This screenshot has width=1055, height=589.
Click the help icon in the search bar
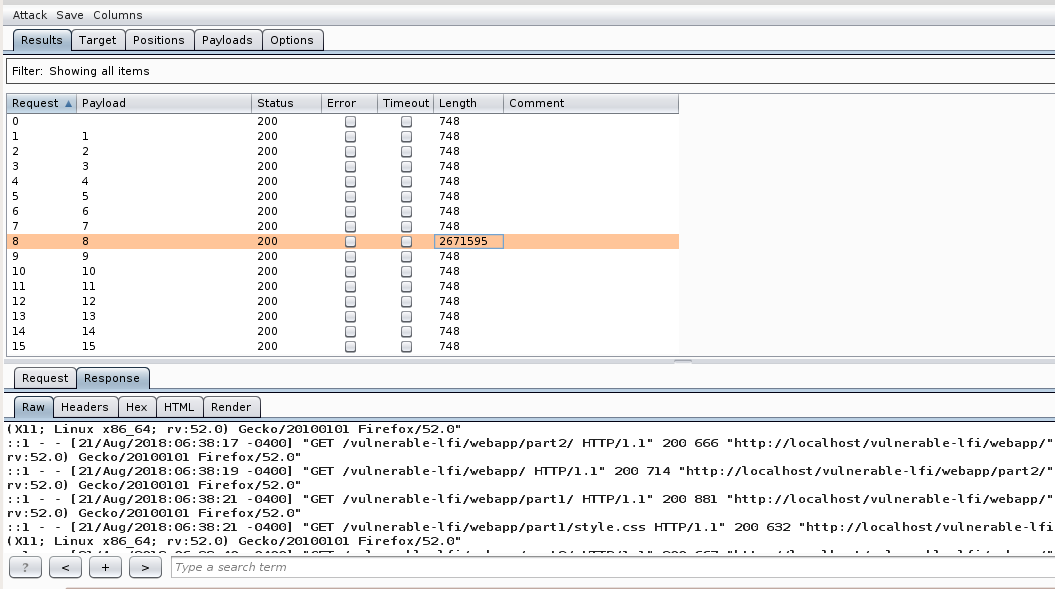coord(24,567)
